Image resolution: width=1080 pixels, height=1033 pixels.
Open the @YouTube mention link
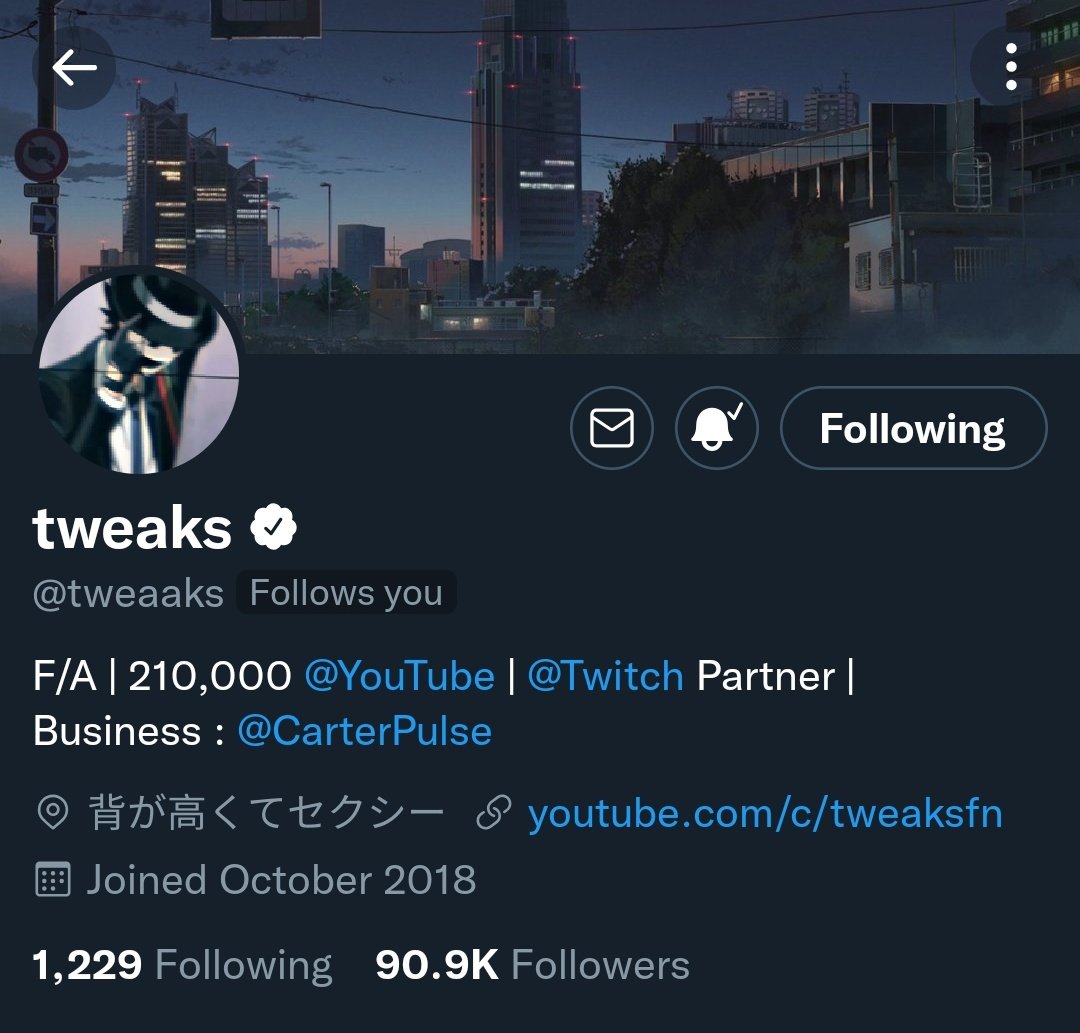point(399,676)
